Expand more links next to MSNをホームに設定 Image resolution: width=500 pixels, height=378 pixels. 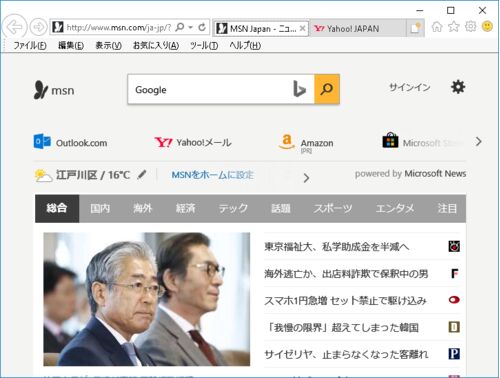306,178
